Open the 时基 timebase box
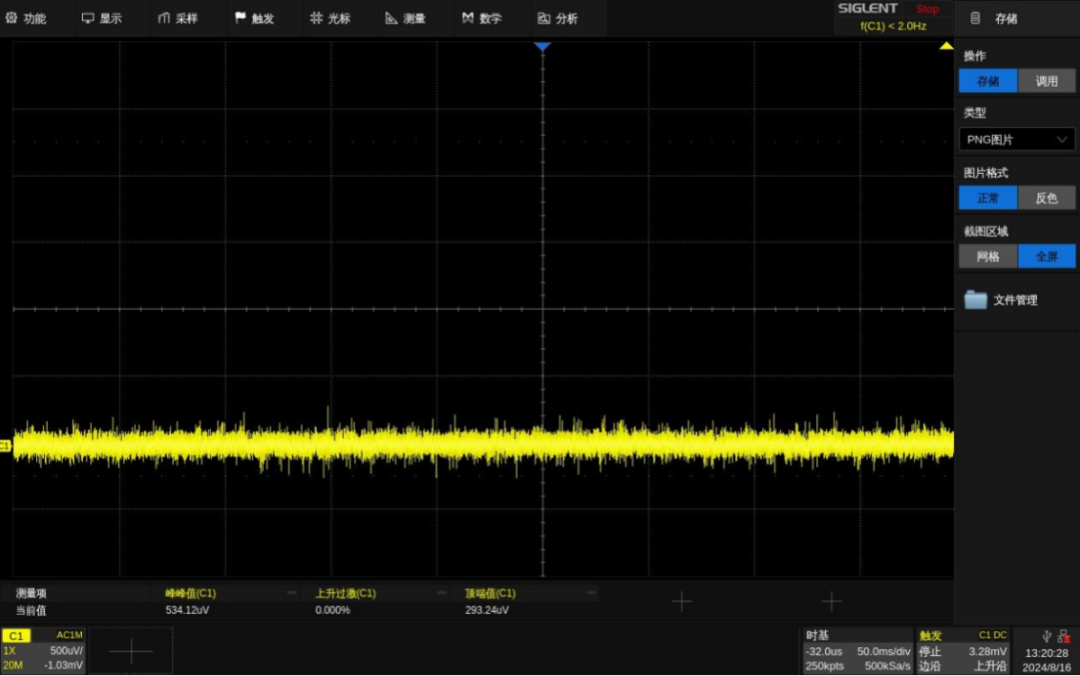This screenshot has height=676, width=1080. point(858,651)
